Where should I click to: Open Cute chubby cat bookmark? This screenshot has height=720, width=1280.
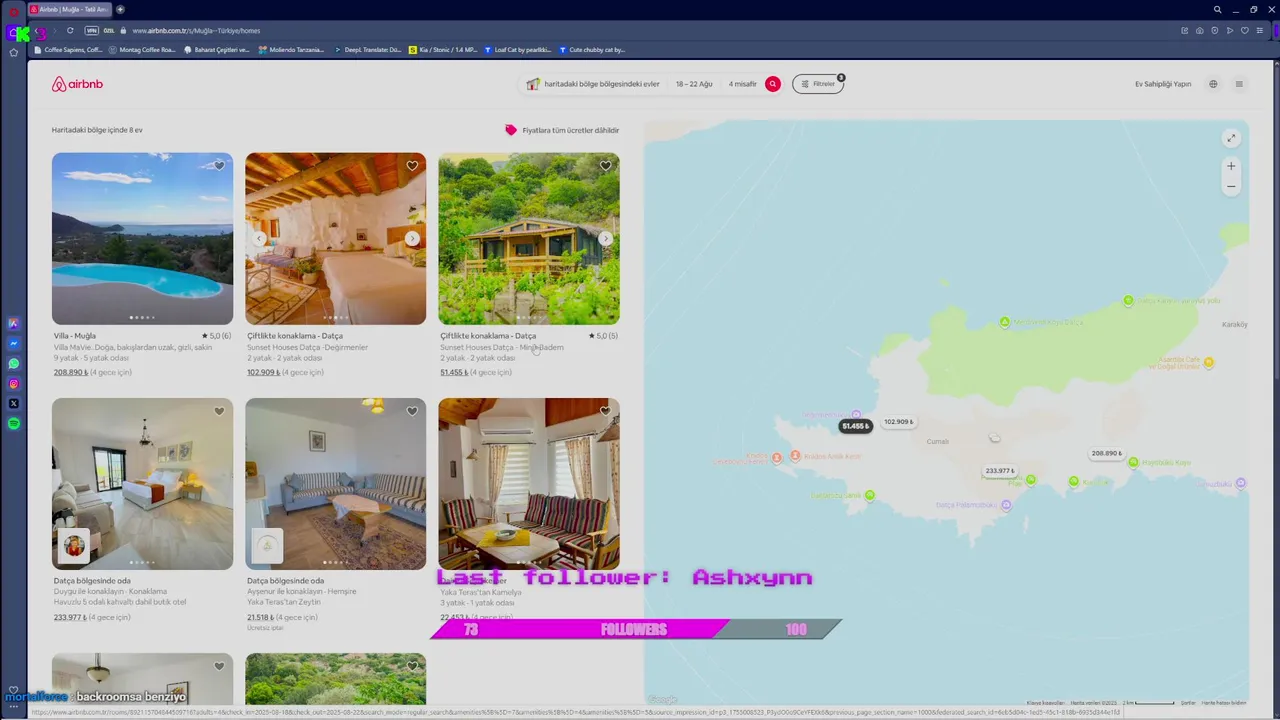592,49
